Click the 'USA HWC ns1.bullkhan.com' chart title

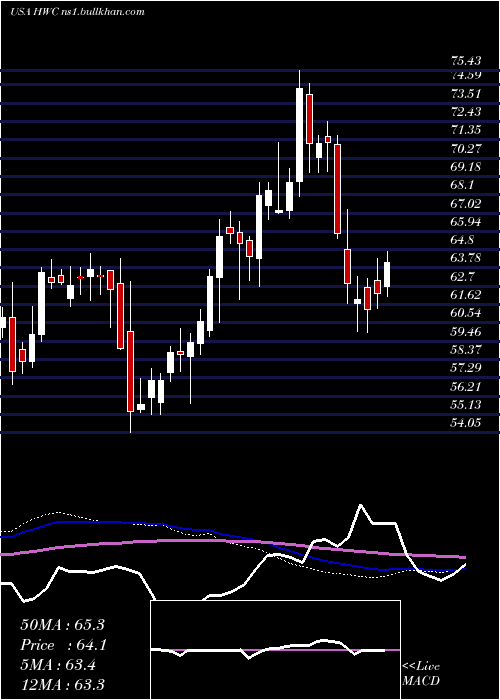tap(77, 12)
